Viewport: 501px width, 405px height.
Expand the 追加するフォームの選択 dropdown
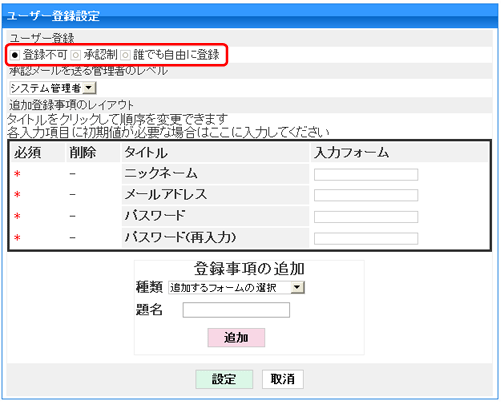tap(237, 287)
